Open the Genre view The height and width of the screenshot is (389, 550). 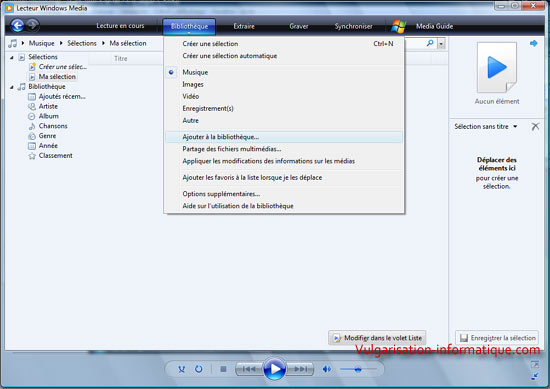pyautogui.click(x=47, y=136)
